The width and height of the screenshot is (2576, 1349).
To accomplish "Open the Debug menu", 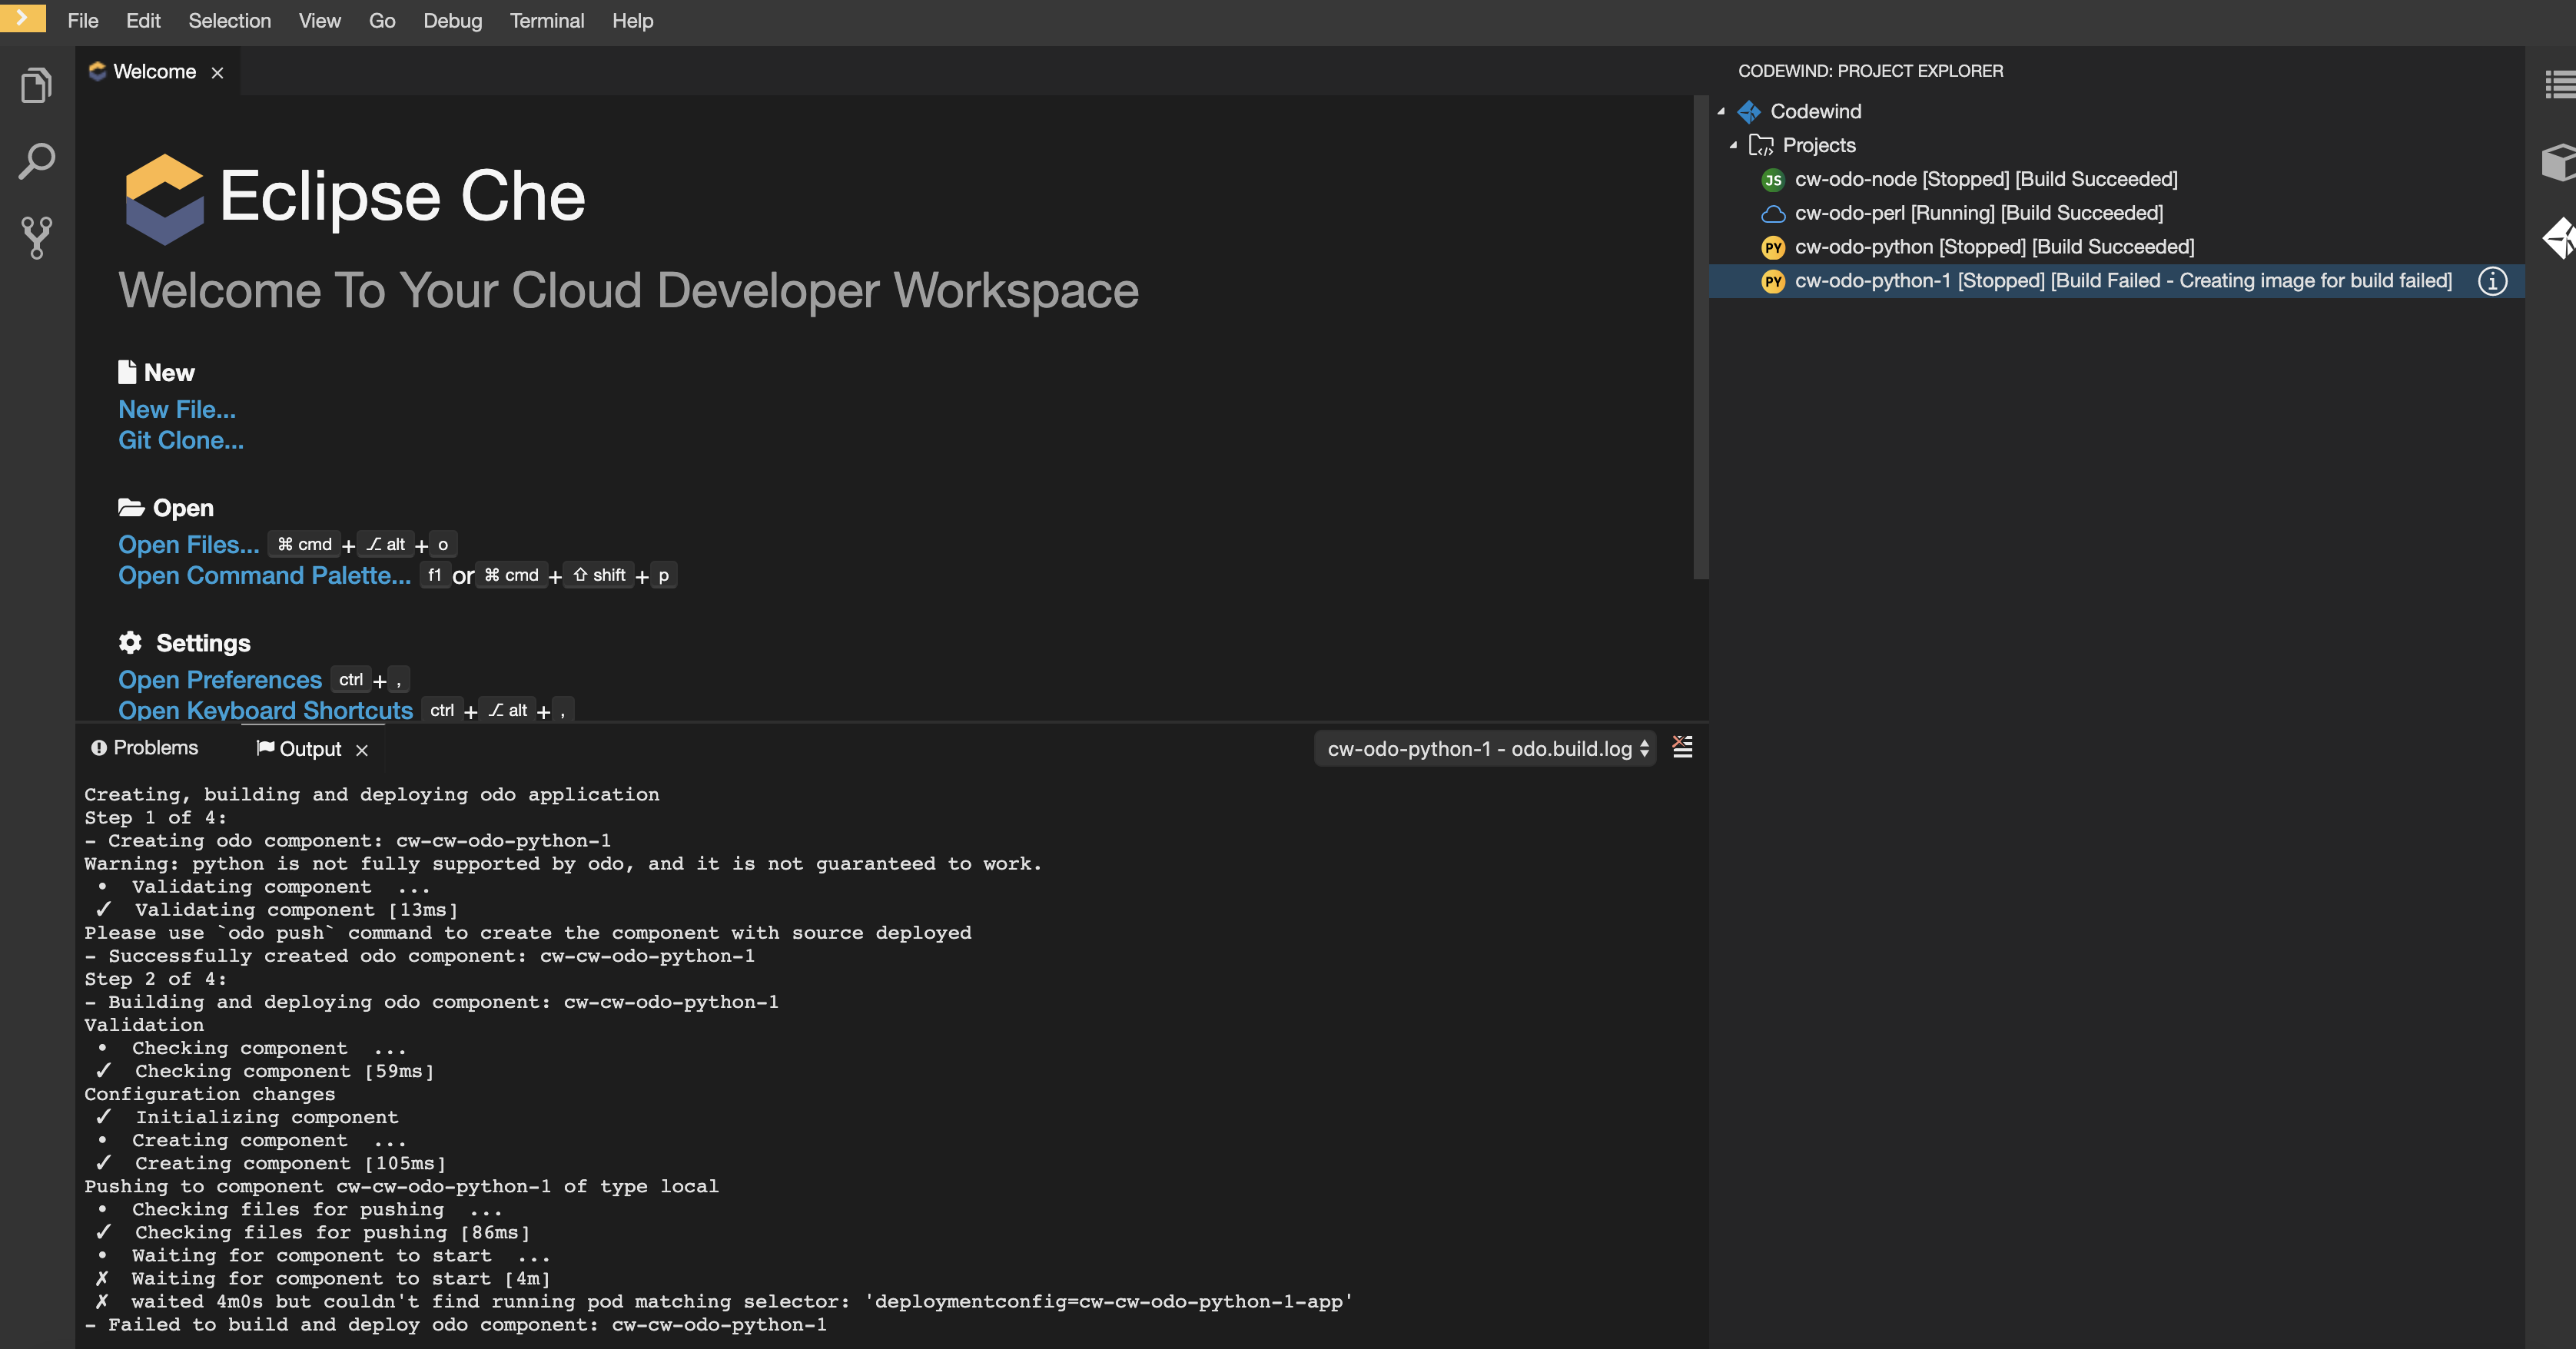I will coord(452,20).
